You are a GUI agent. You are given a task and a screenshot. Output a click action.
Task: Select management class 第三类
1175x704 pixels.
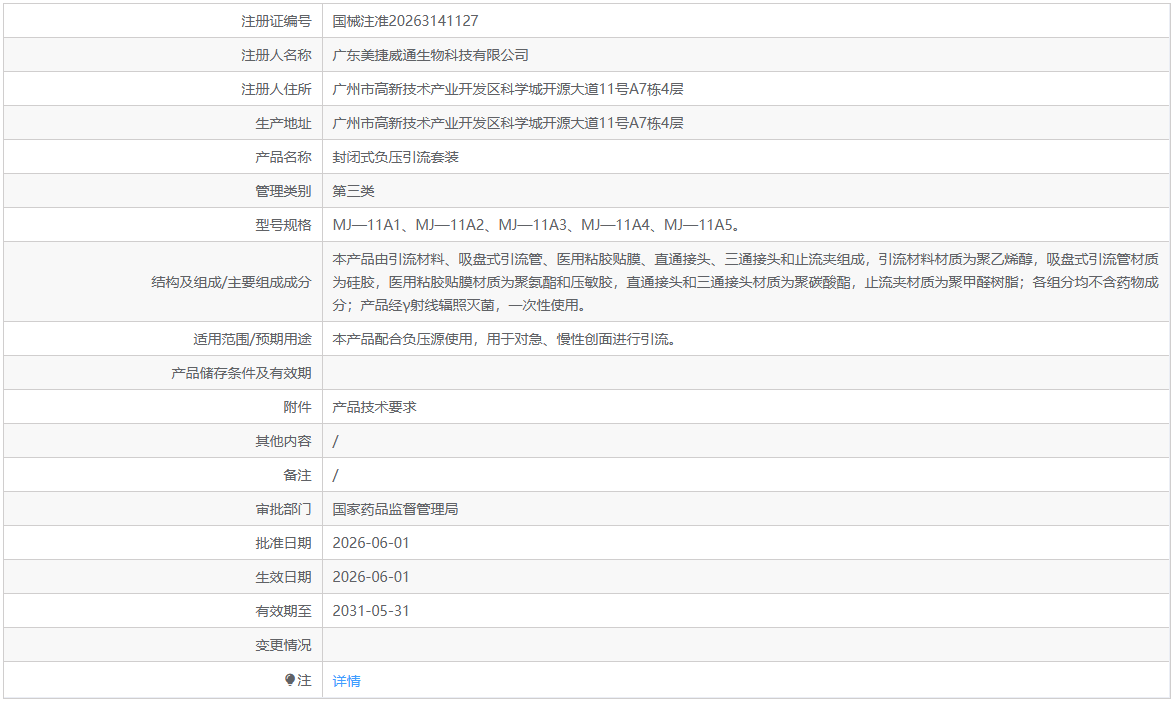click(x=353, y=190)
